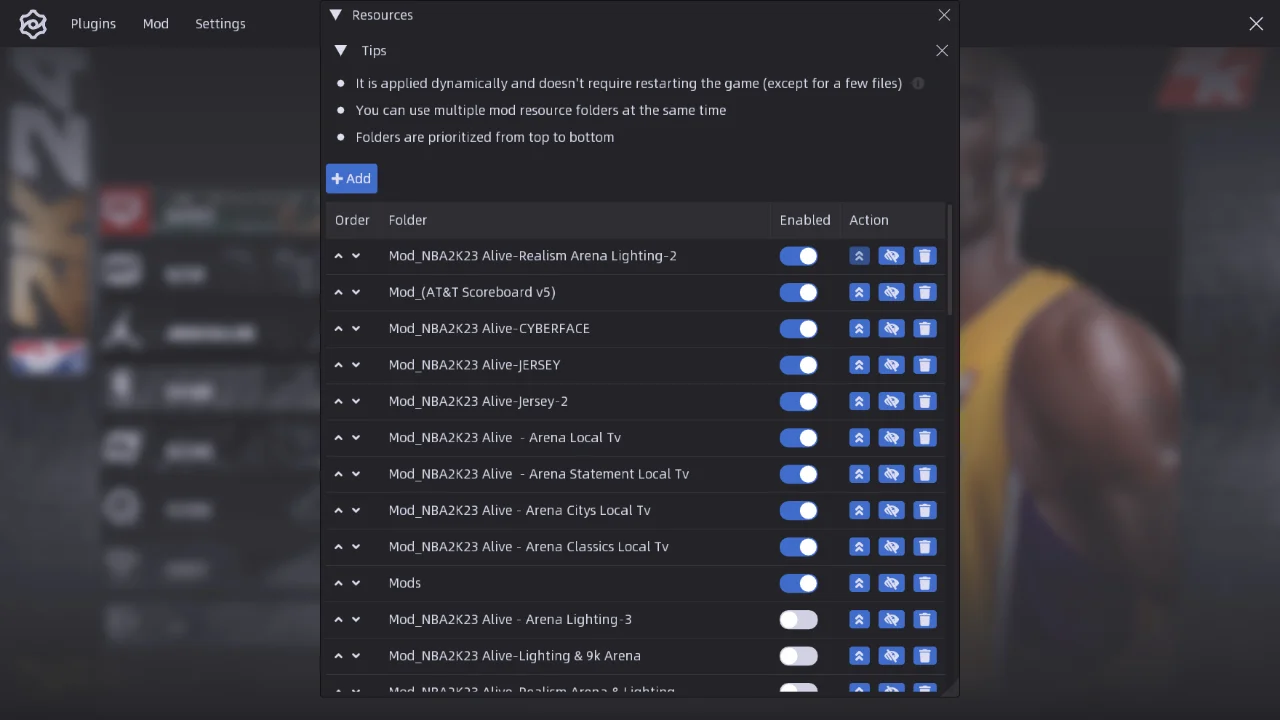Close the overlay using top-right X
Screen dimensions: 1280x720
click(1256, 24)
